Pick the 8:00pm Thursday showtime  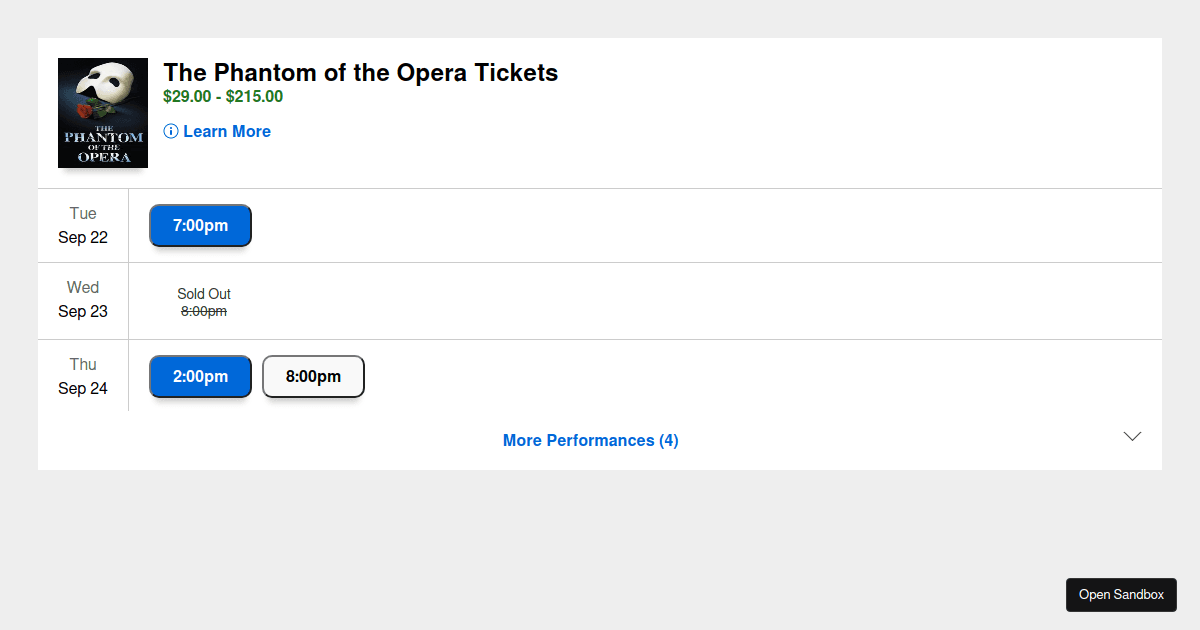pos(313,377)
